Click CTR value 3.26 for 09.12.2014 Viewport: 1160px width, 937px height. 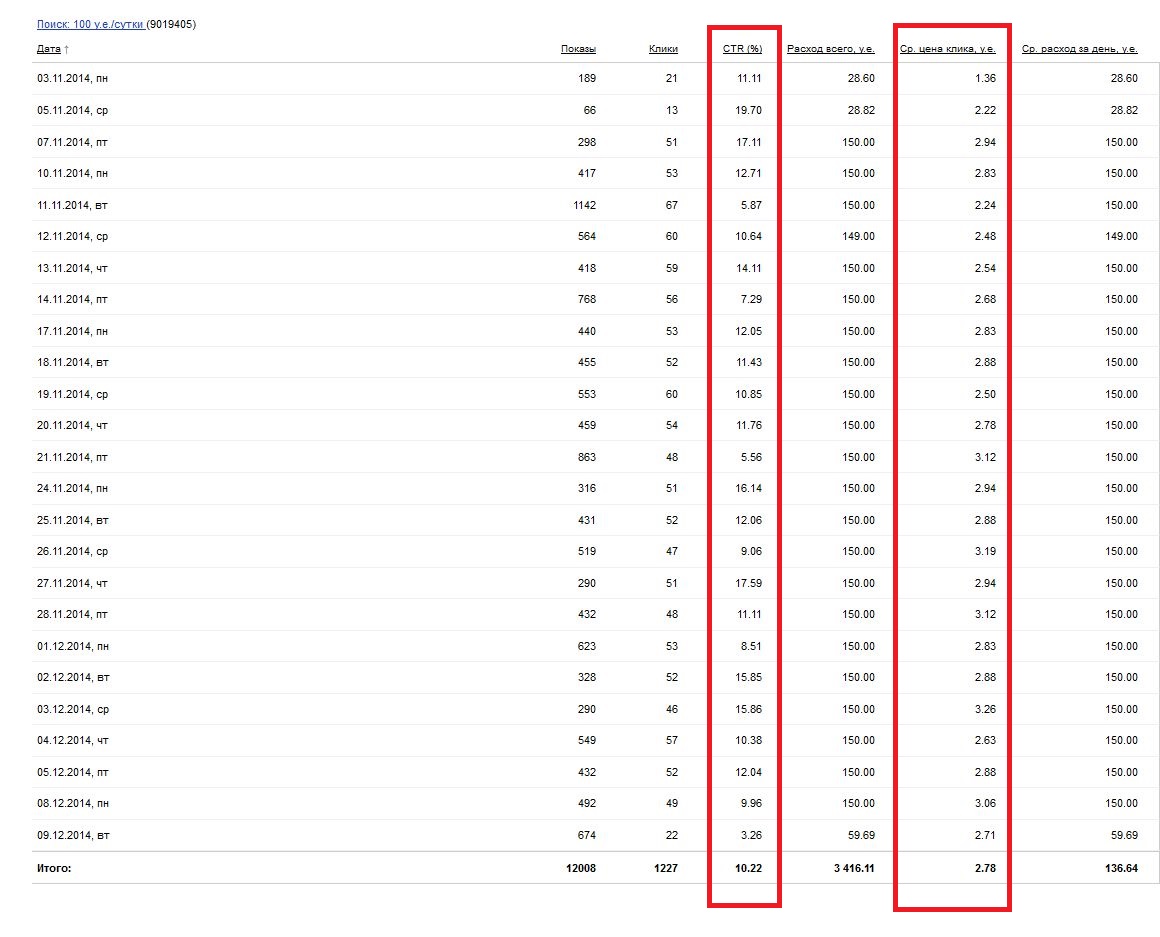pyautogui.click(x=751, y=835)
